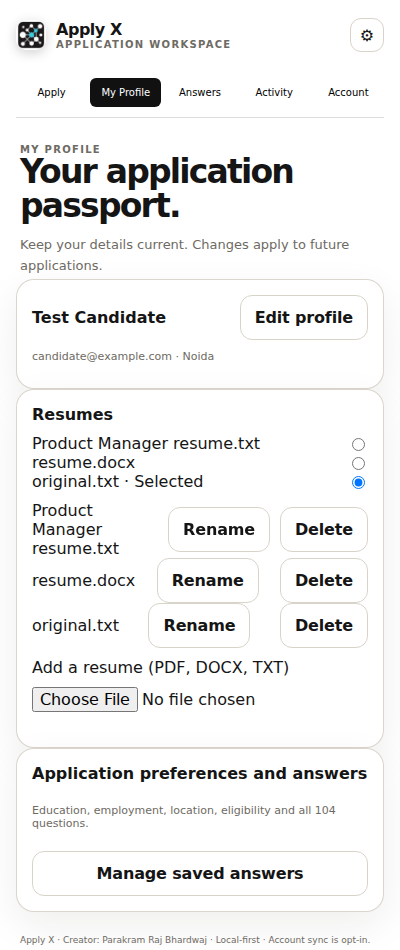Switch to the Apply tab
Screen dimensions: 400x950
pyautogui.click(x=52, y=92)
